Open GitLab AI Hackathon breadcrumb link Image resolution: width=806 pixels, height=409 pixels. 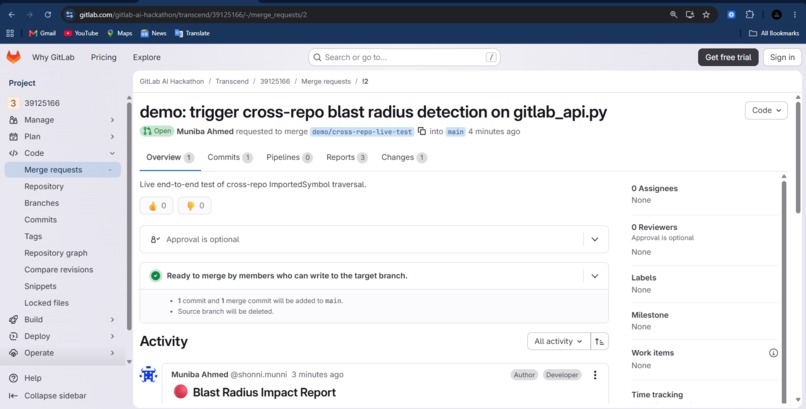[x=172, y=82]
